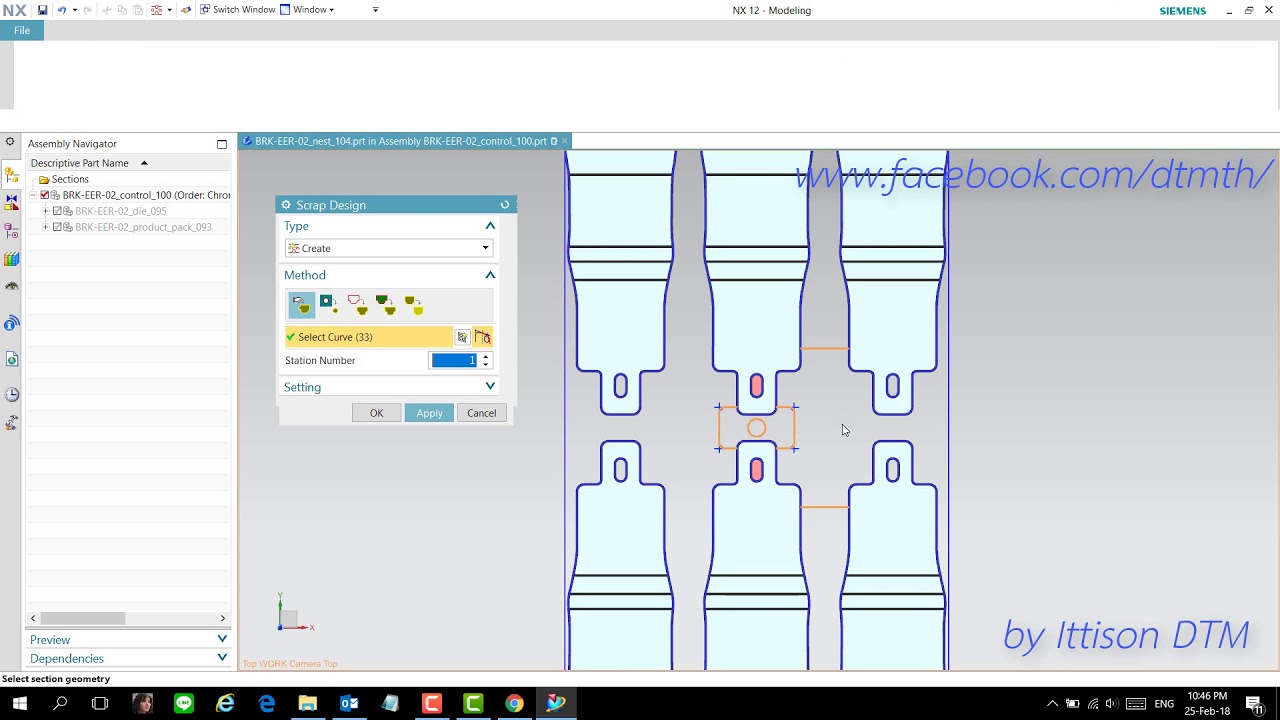Open the Internet Explorer page icon in sidebar

[x=11, y=358]
